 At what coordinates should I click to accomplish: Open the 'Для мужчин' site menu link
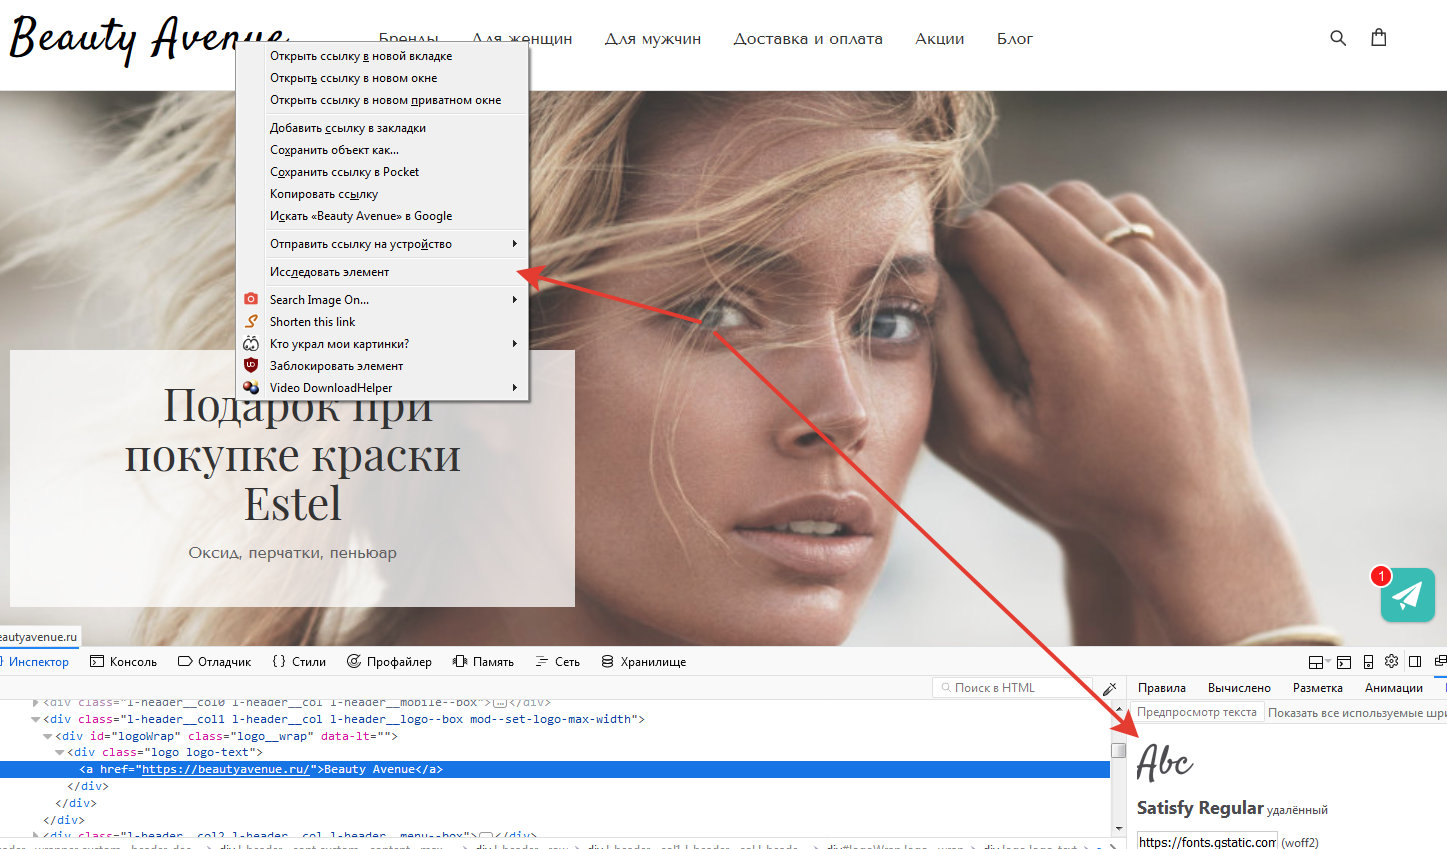click(653, 39)
